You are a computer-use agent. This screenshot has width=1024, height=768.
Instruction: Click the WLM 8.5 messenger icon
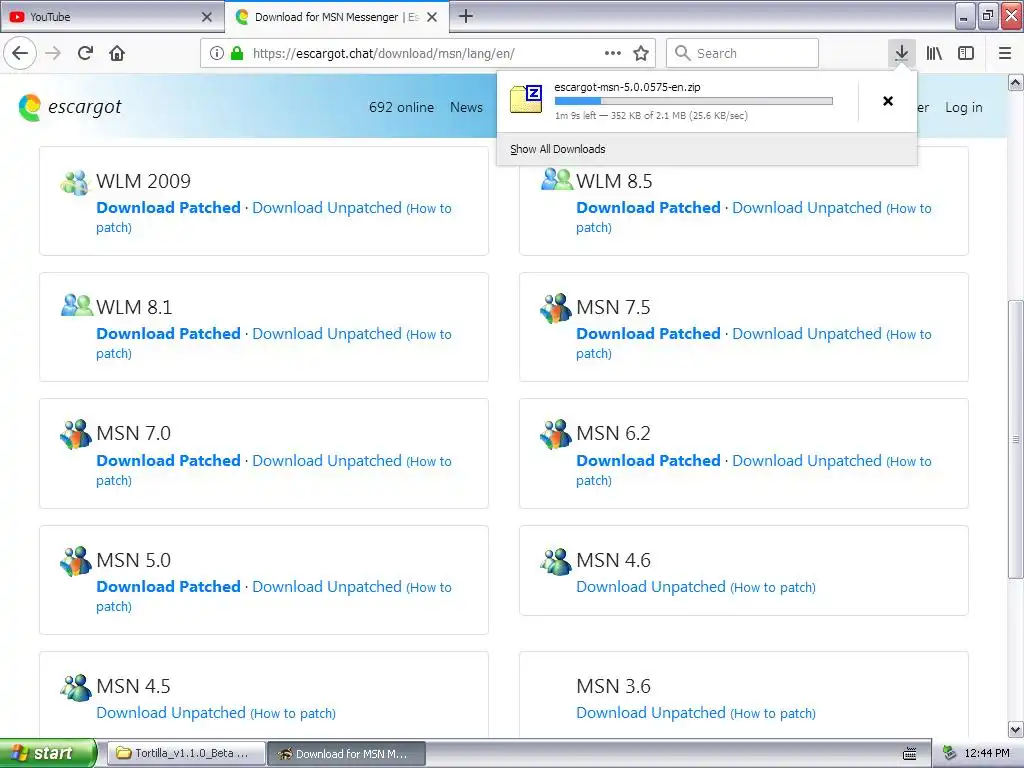[556, 179]
